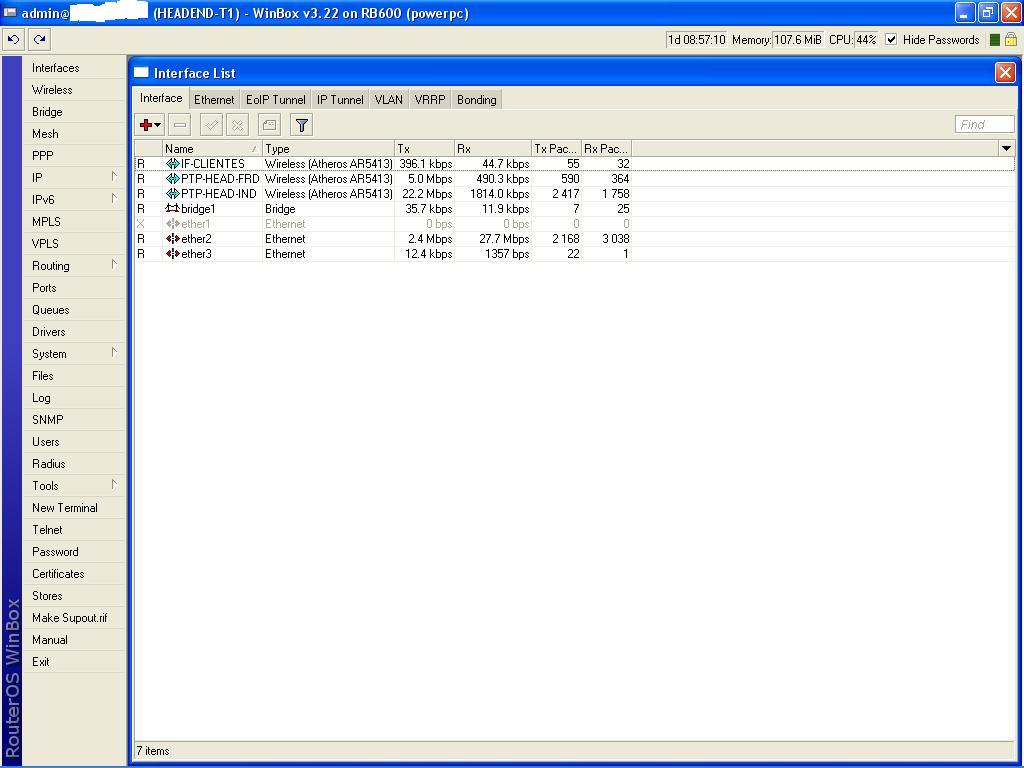Open the Mesh menu item
This screenshot has width=1024, height=768.
[x=74, y=134]
